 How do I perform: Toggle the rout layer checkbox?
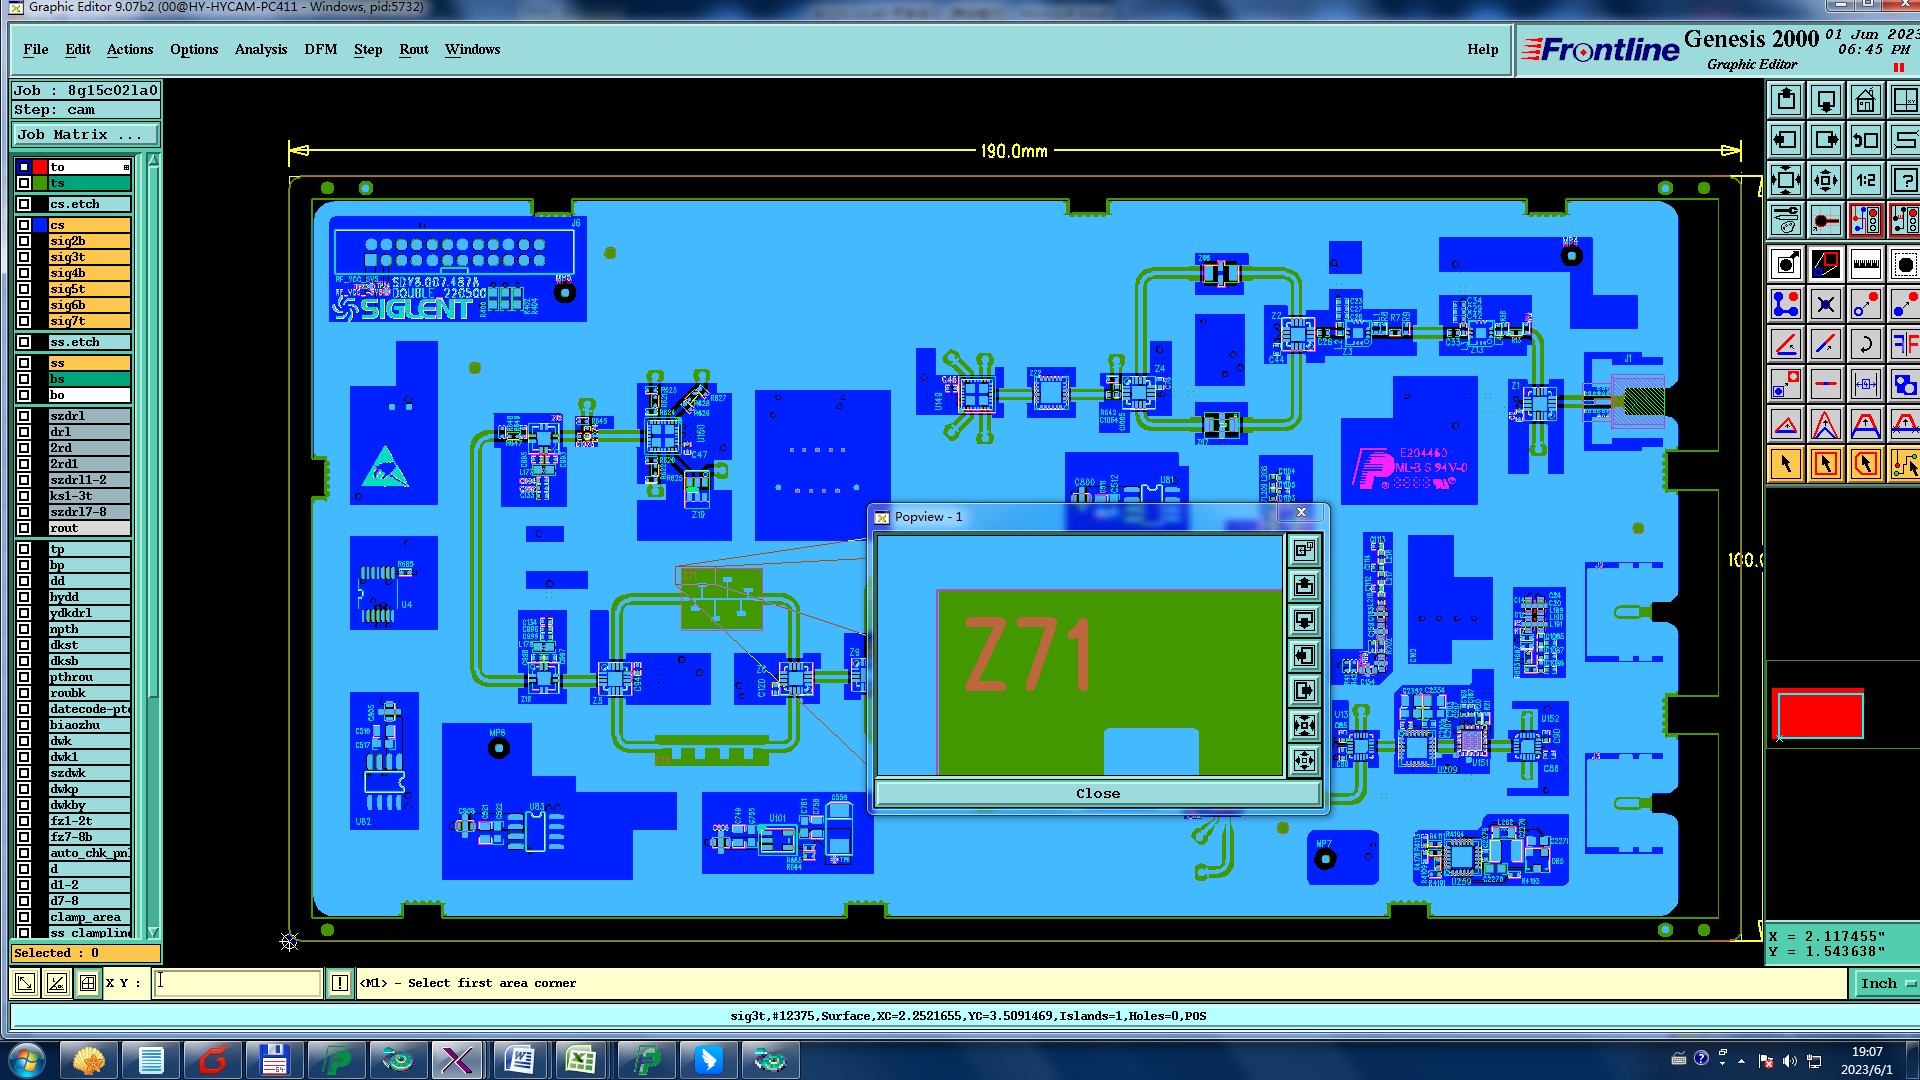click(24, 528)
